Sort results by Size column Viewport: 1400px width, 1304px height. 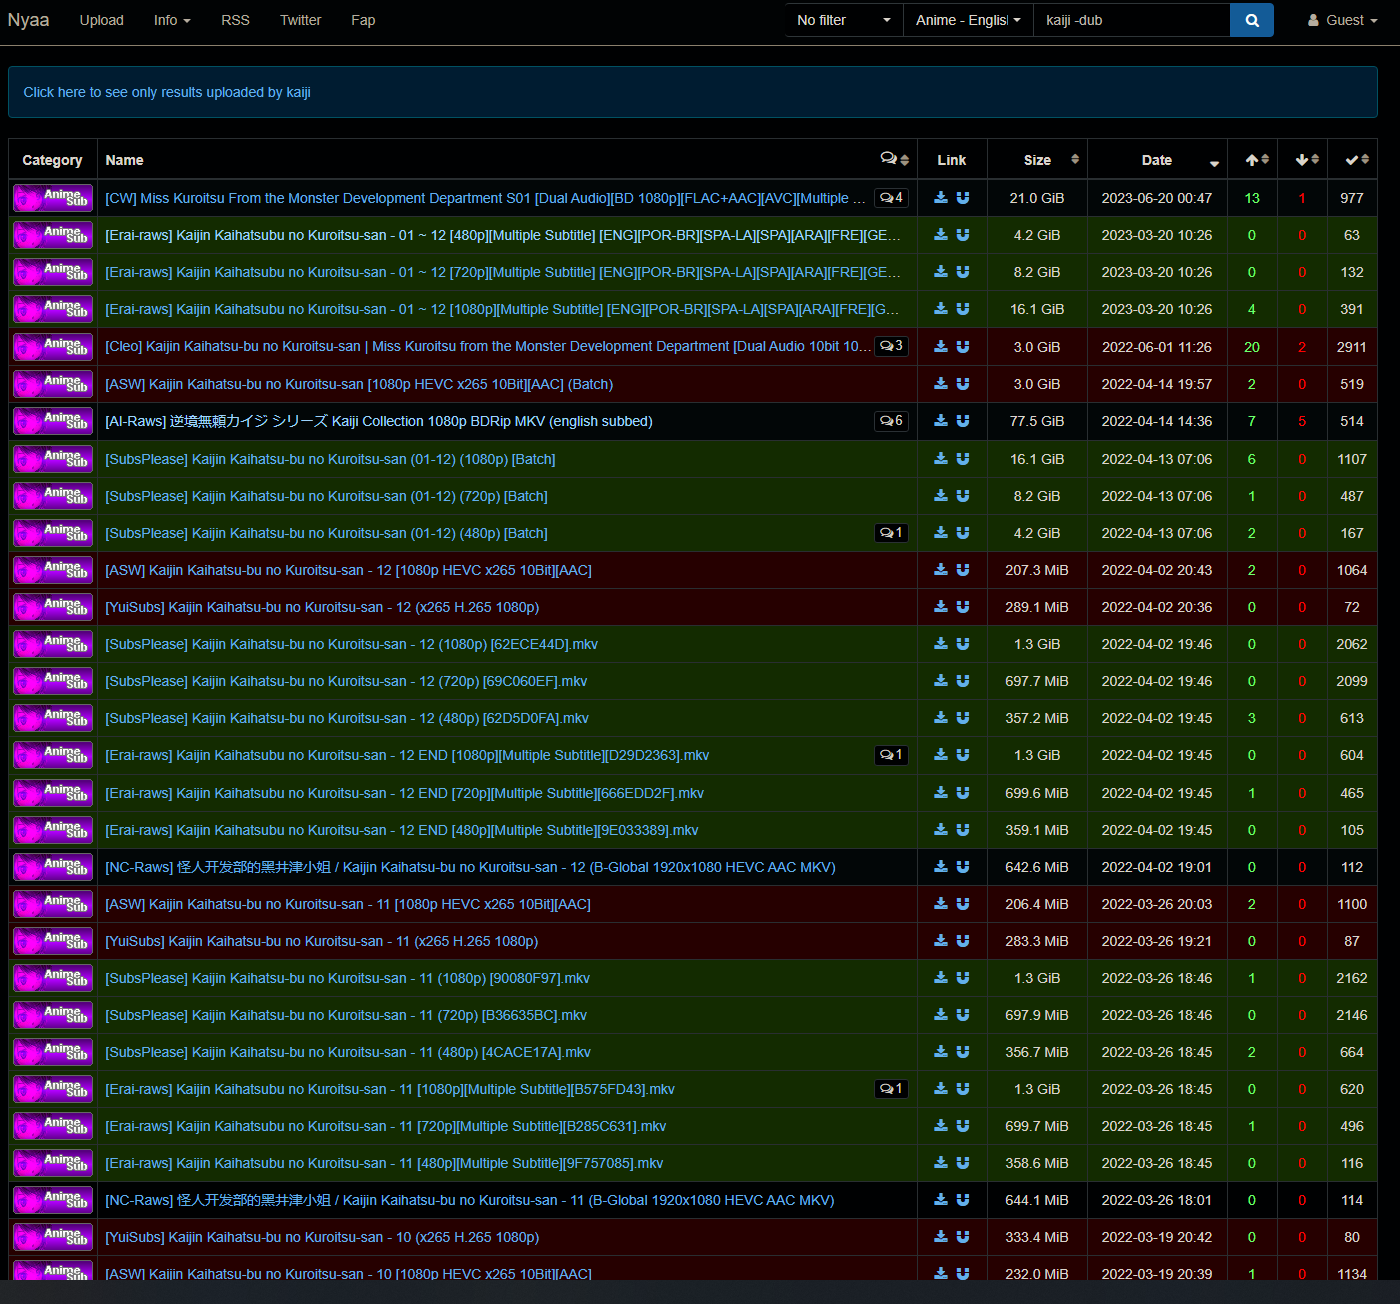(x=1037, y=160)
